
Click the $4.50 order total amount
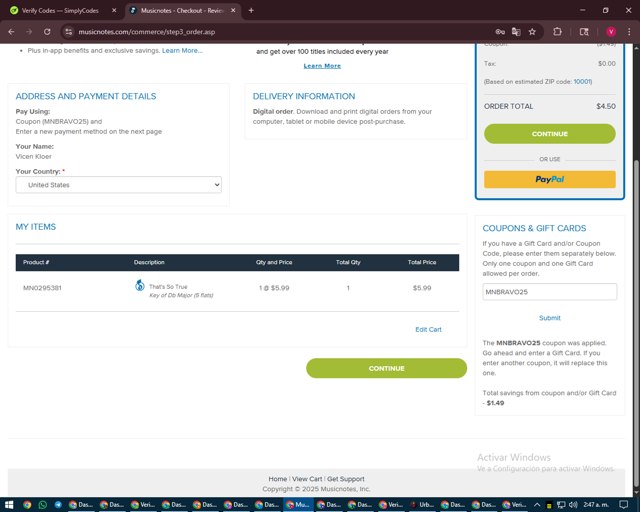click(x=606, y=106)
